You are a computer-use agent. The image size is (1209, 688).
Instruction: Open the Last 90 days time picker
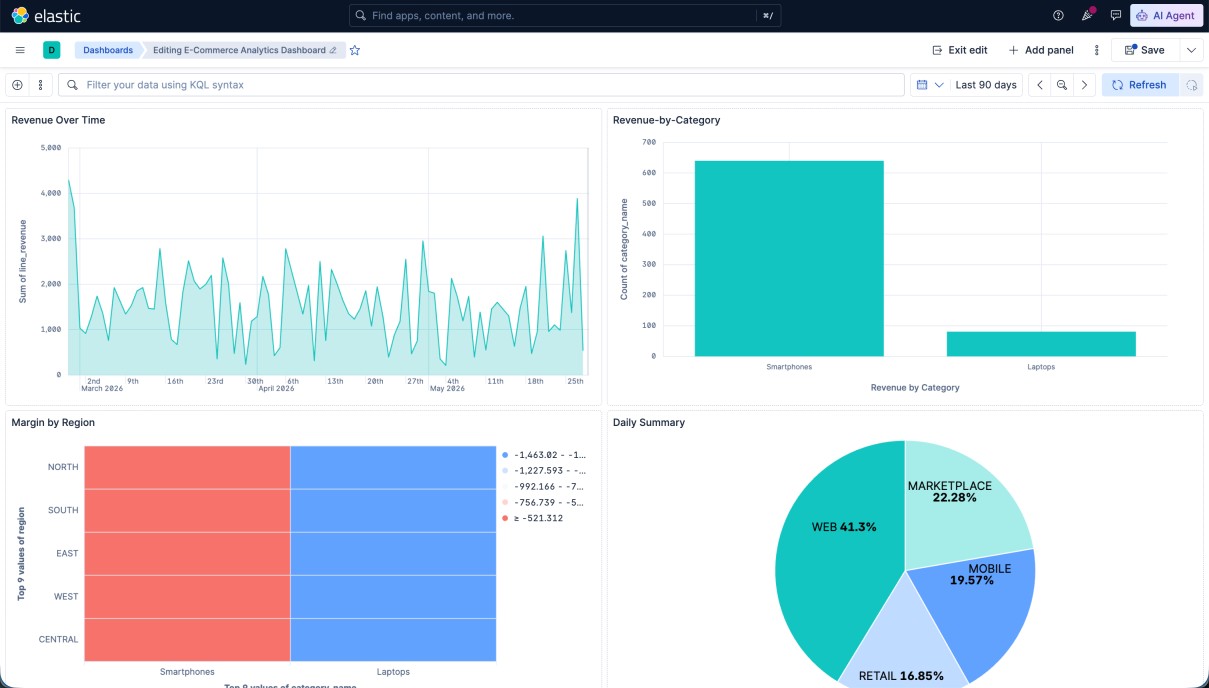pos(986,85)
